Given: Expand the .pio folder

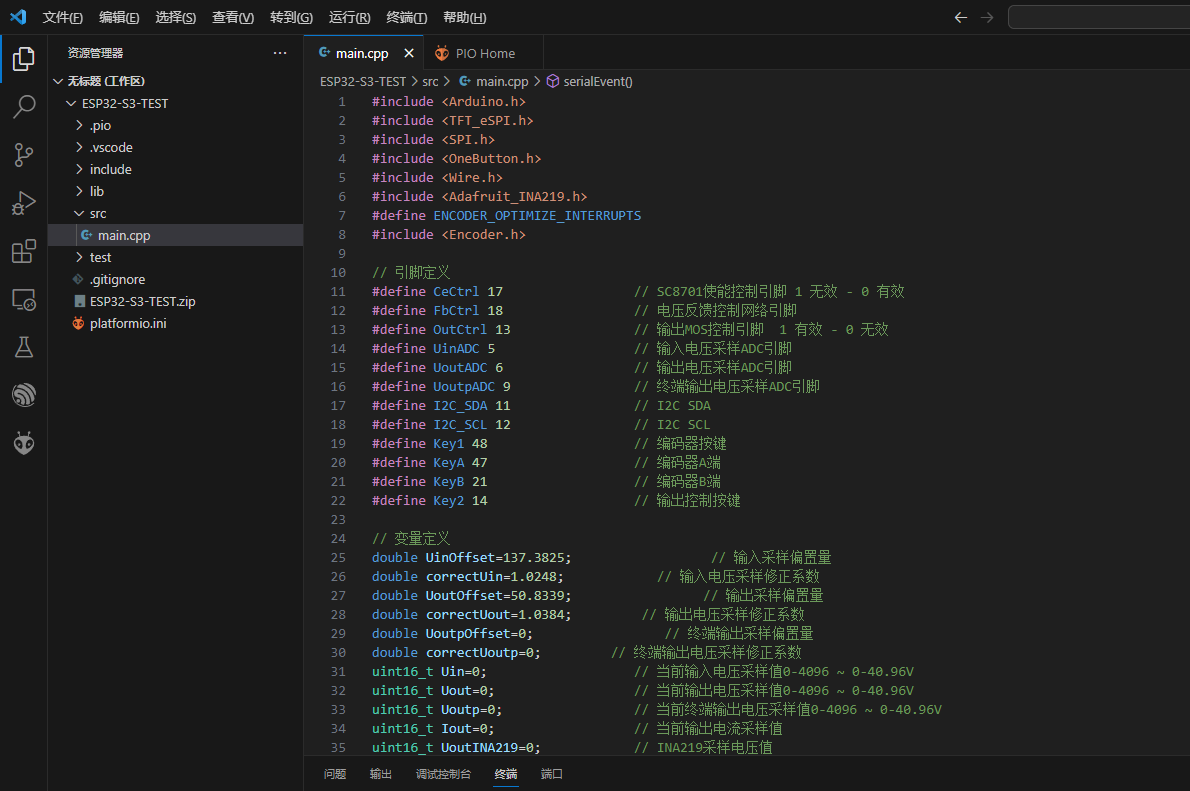Looking at the screenshot, I should click(79, 125).
